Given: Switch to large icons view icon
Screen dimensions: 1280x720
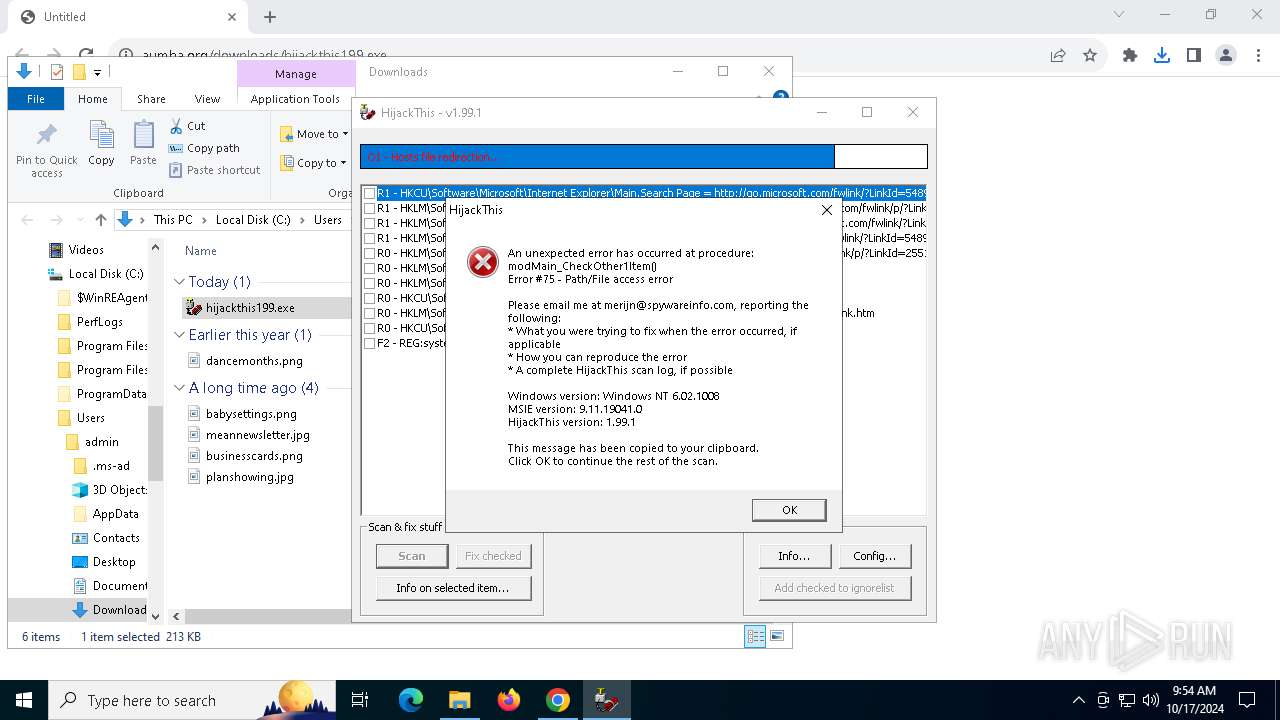Looking at the screenshot, I should [x=777, y=636].
